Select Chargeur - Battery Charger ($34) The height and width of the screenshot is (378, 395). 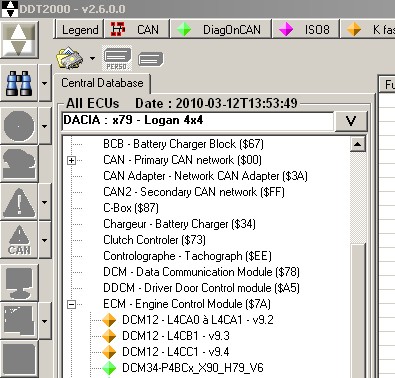coord(179,224)
